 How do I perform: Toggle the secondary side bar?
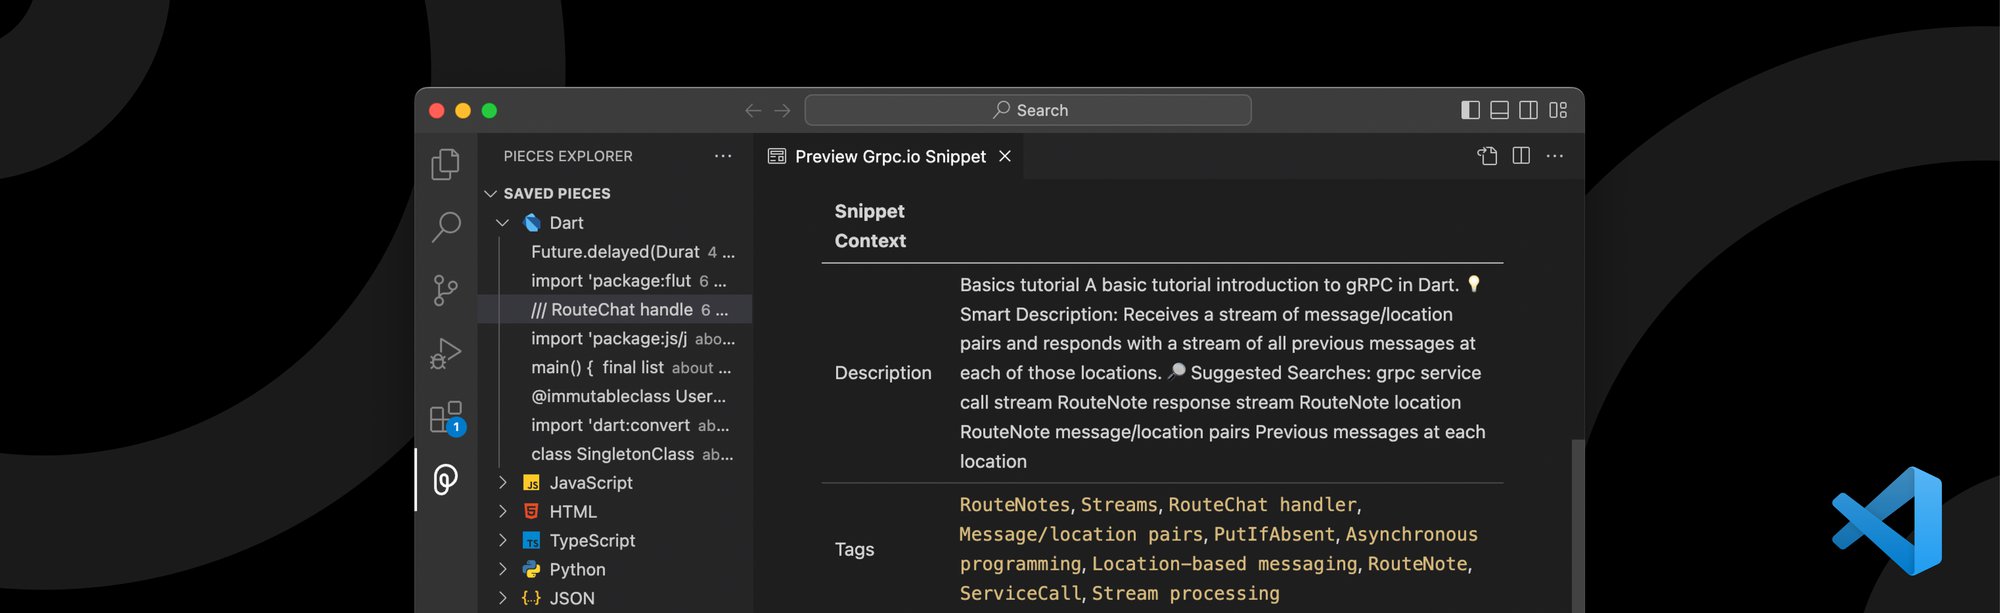click(x=1528, y=110)
